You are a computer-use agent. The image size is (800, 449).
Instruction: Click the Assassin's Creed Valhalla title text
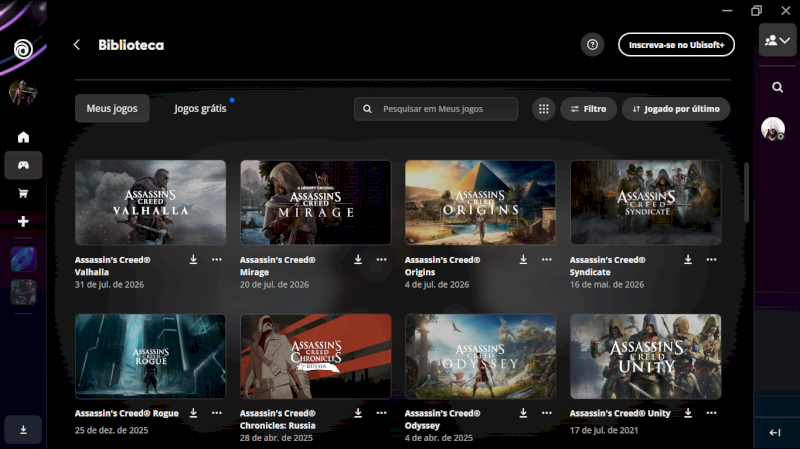coord(112,266)
